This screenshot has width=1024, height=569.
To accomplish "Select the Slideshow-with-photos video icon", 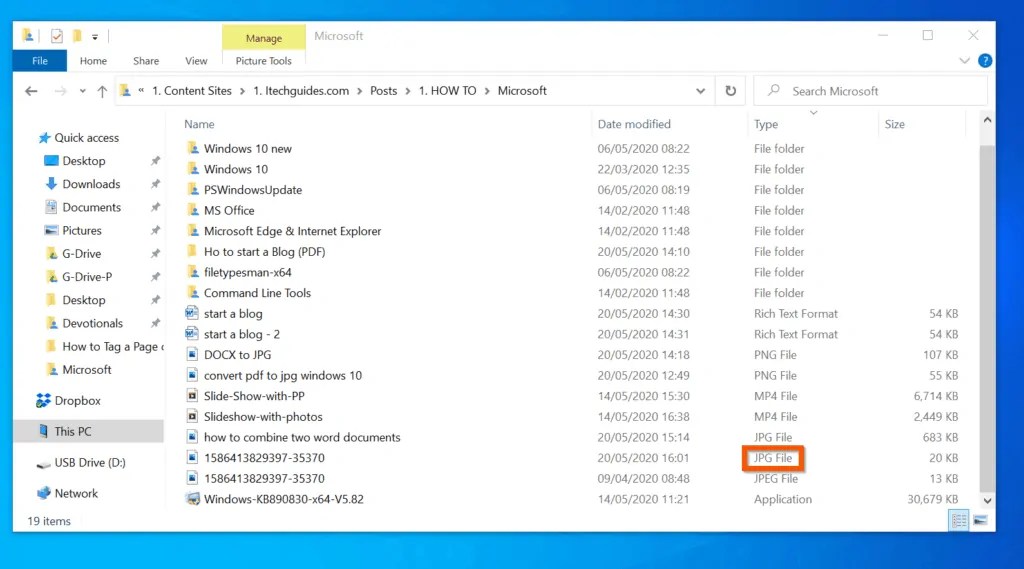I will click(192, 417).
